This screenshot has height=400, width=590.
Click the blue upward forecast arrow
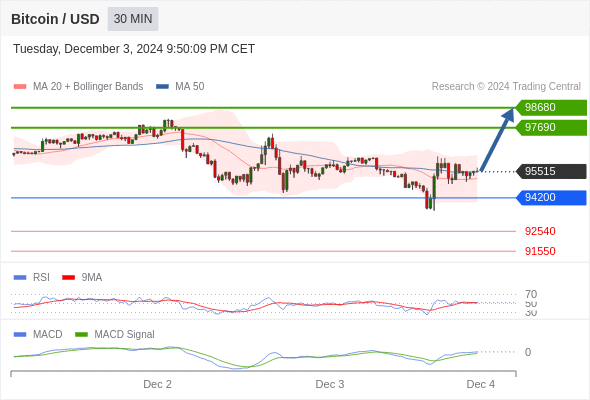pyautogui.click(x=497, y=140)
